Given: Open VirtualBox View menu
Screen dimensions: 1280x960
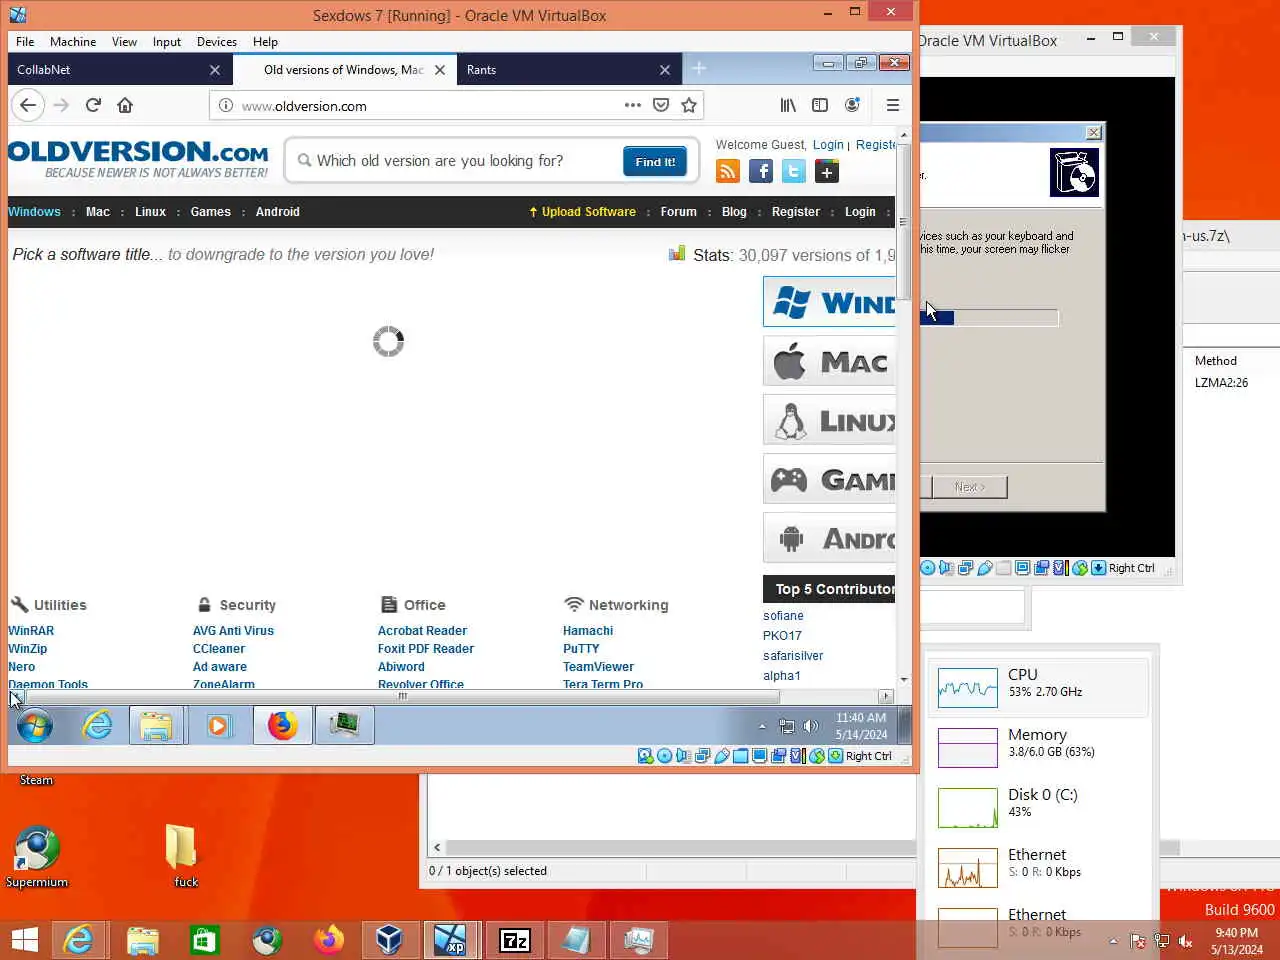Looking at the screenshot, I should [124, 42].
